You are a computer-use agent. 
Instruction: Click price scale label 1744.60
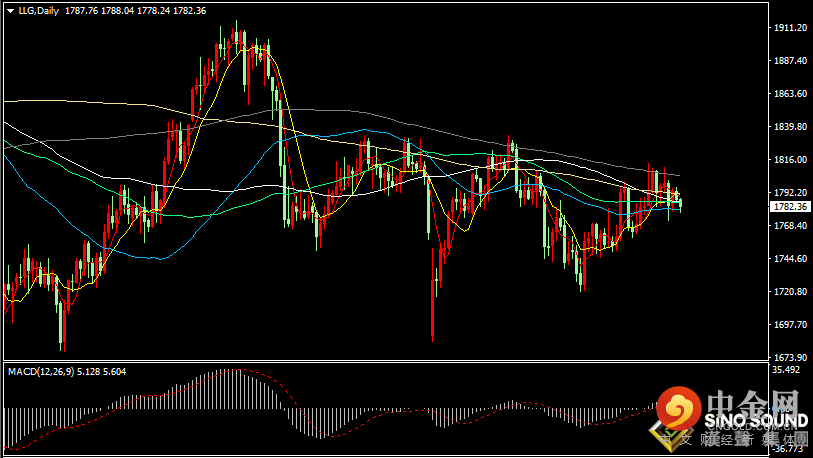tap(791, 258)
